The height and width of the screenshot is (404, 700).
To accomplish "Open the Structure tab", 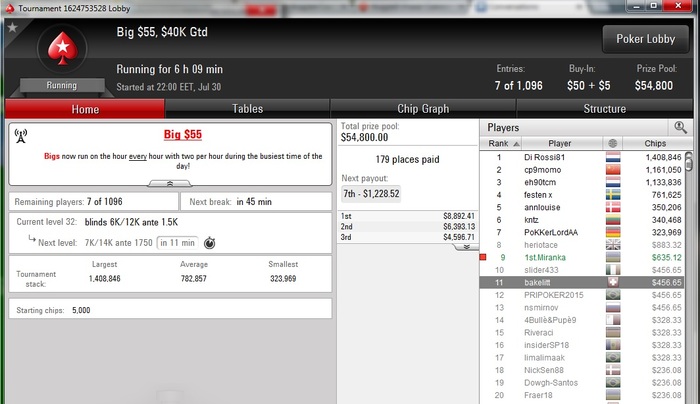I will click(x=604, y=109).
